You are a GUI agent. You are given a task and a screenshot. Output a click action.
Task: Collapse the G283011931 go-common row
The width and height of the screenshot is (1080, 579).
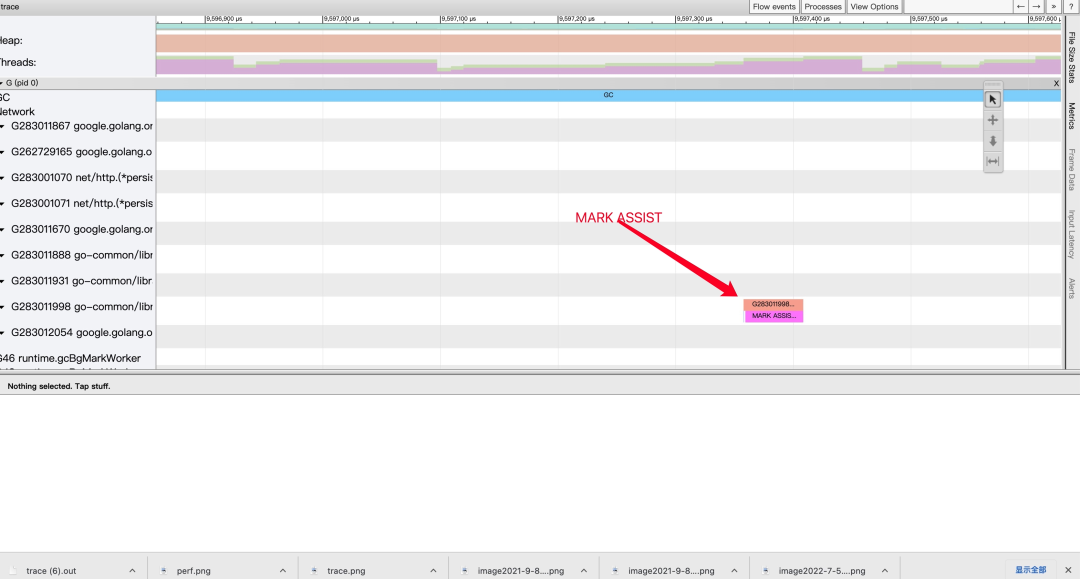(3, 282)
